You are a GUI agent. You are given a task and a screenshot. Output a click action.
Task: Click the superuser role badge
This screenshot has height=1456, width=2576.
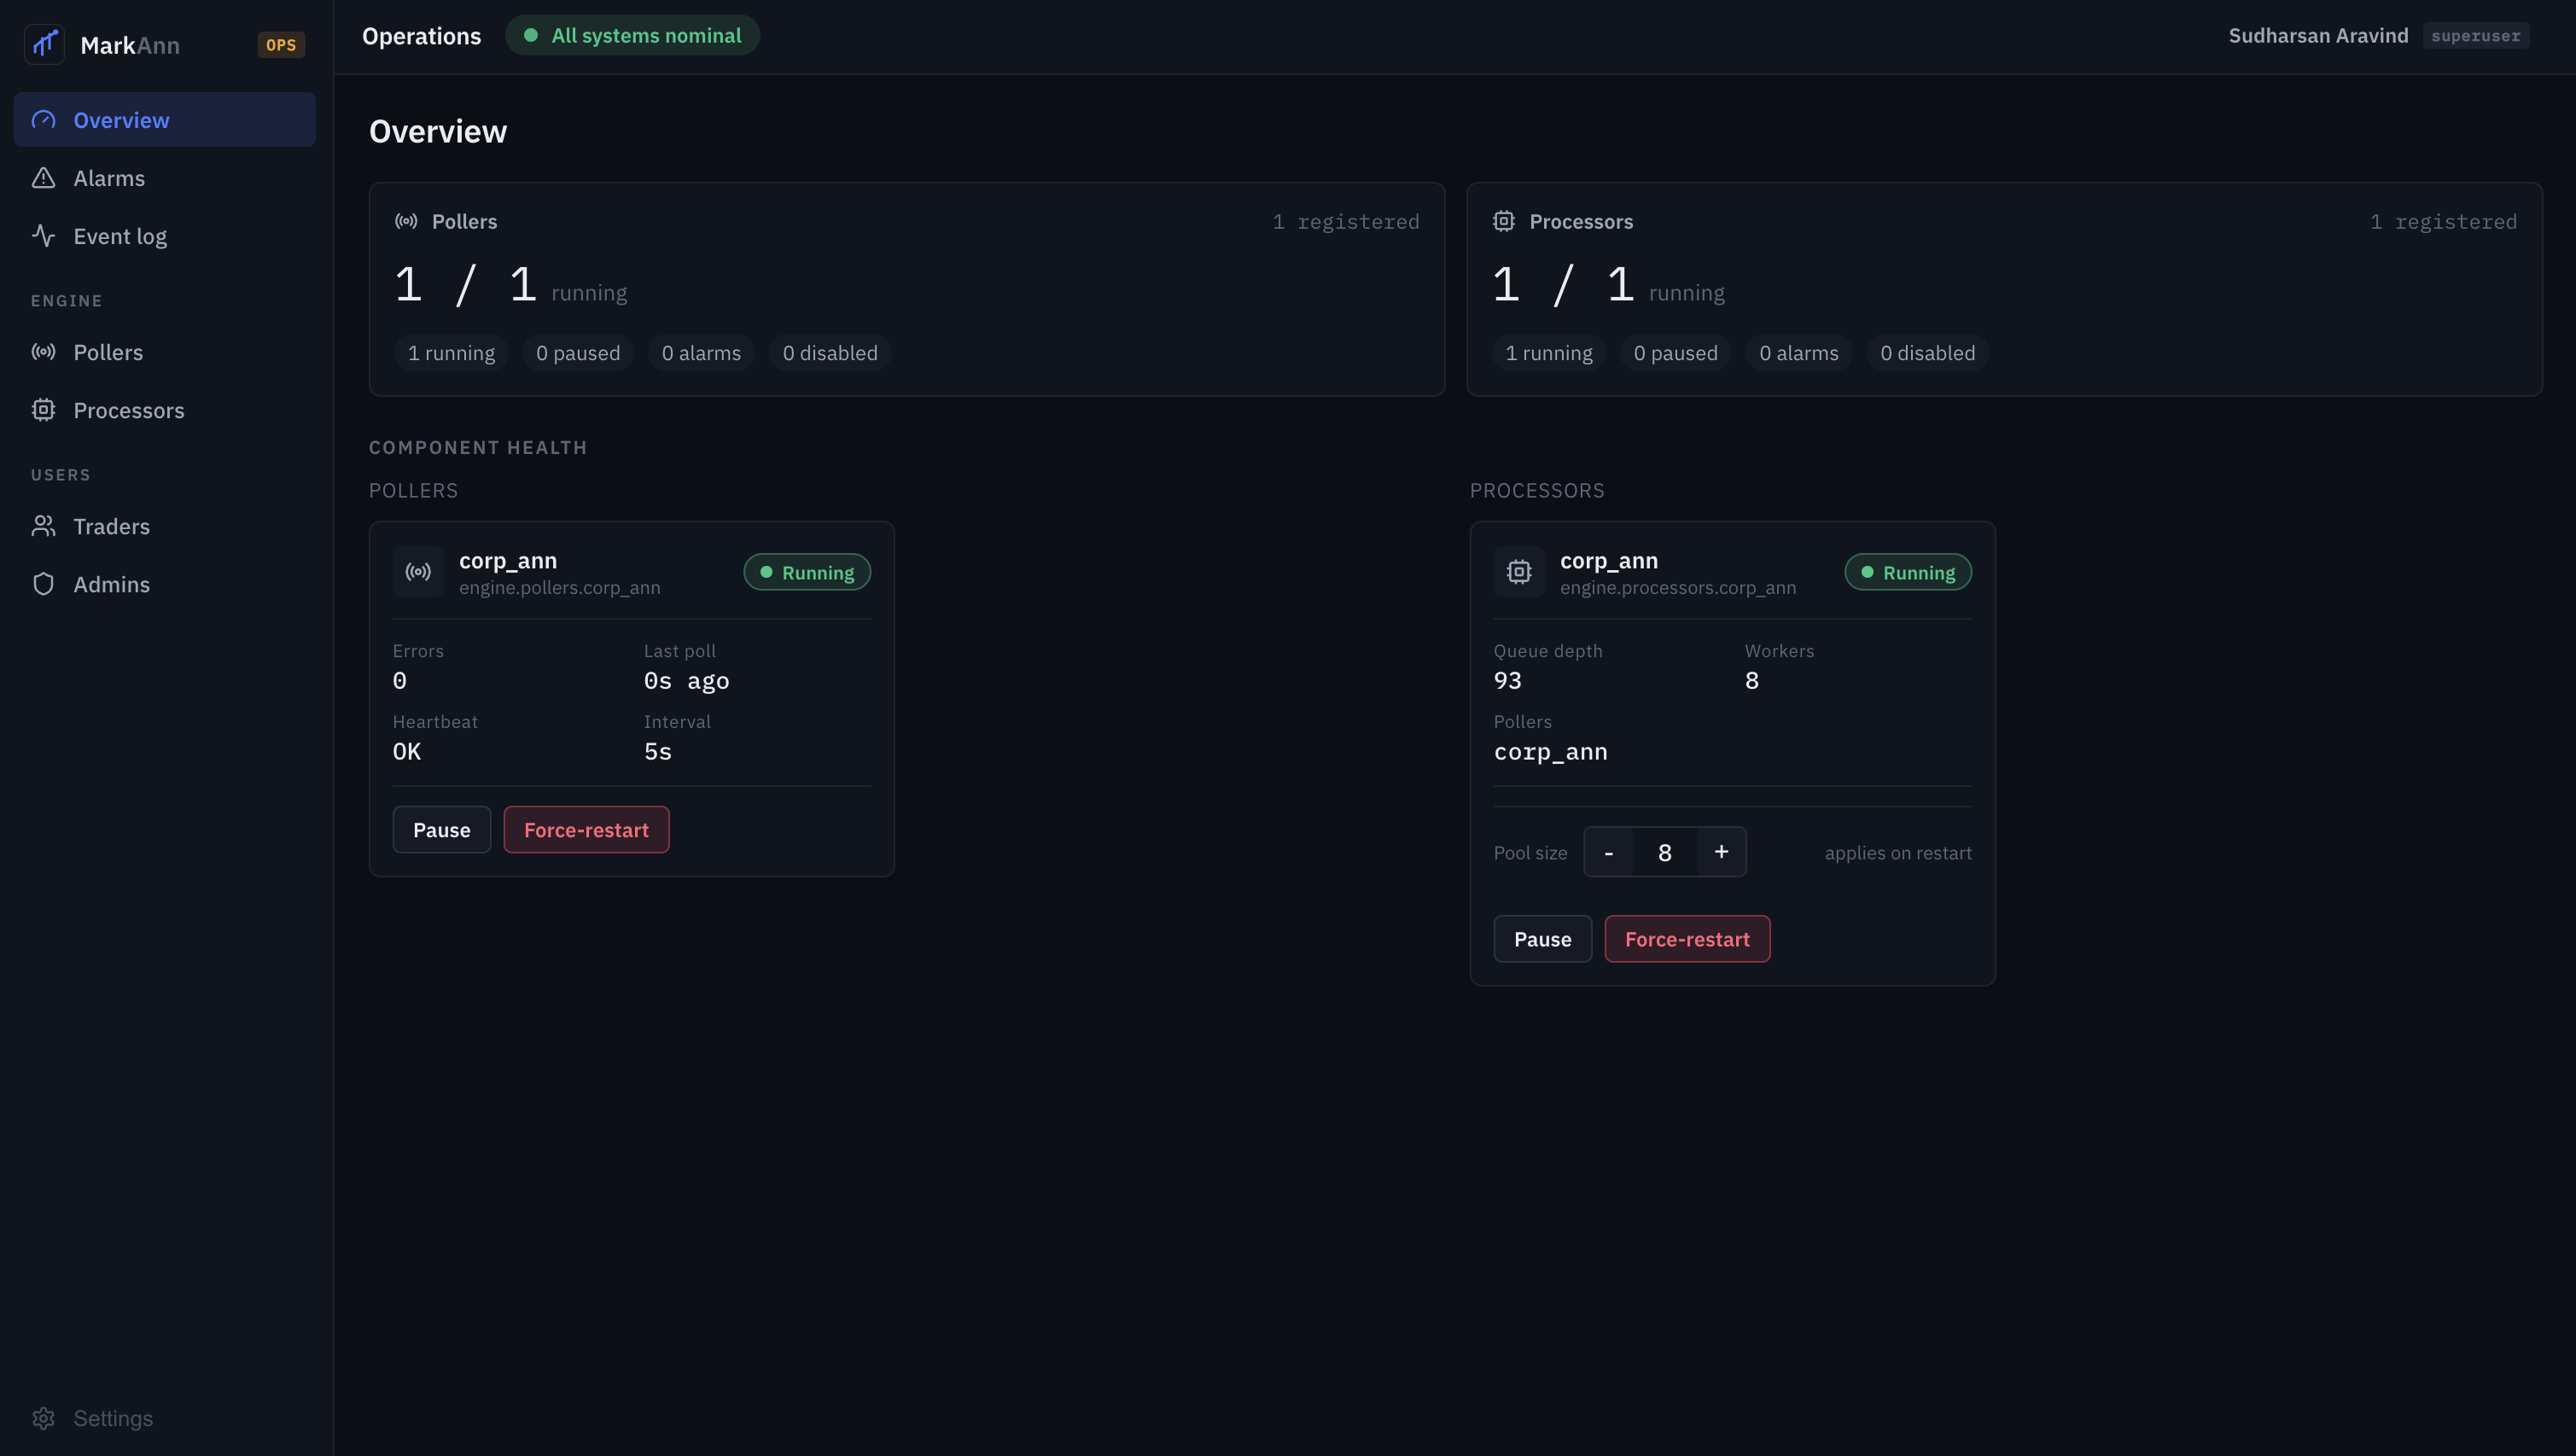[x=2476, y=36]
